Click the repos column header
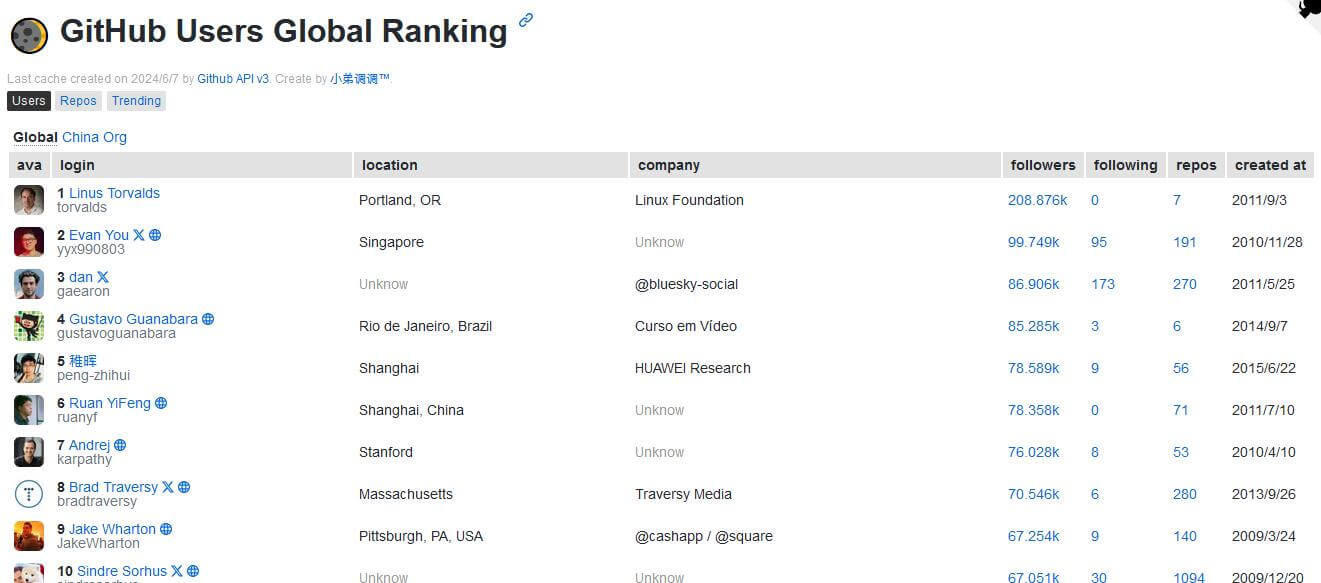The height and width of the screenshot is (583, 1321). click(1196, 165)
